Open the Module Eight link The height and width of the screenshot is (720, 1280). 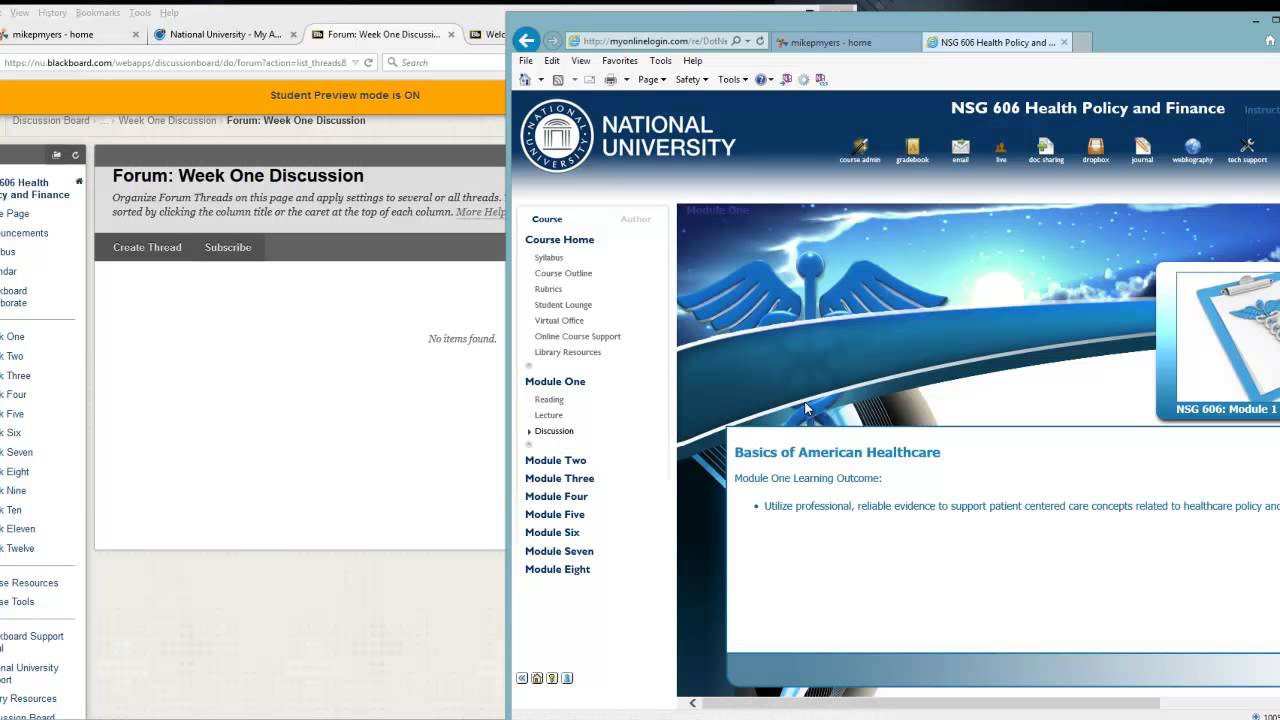[x=558, y=569]
